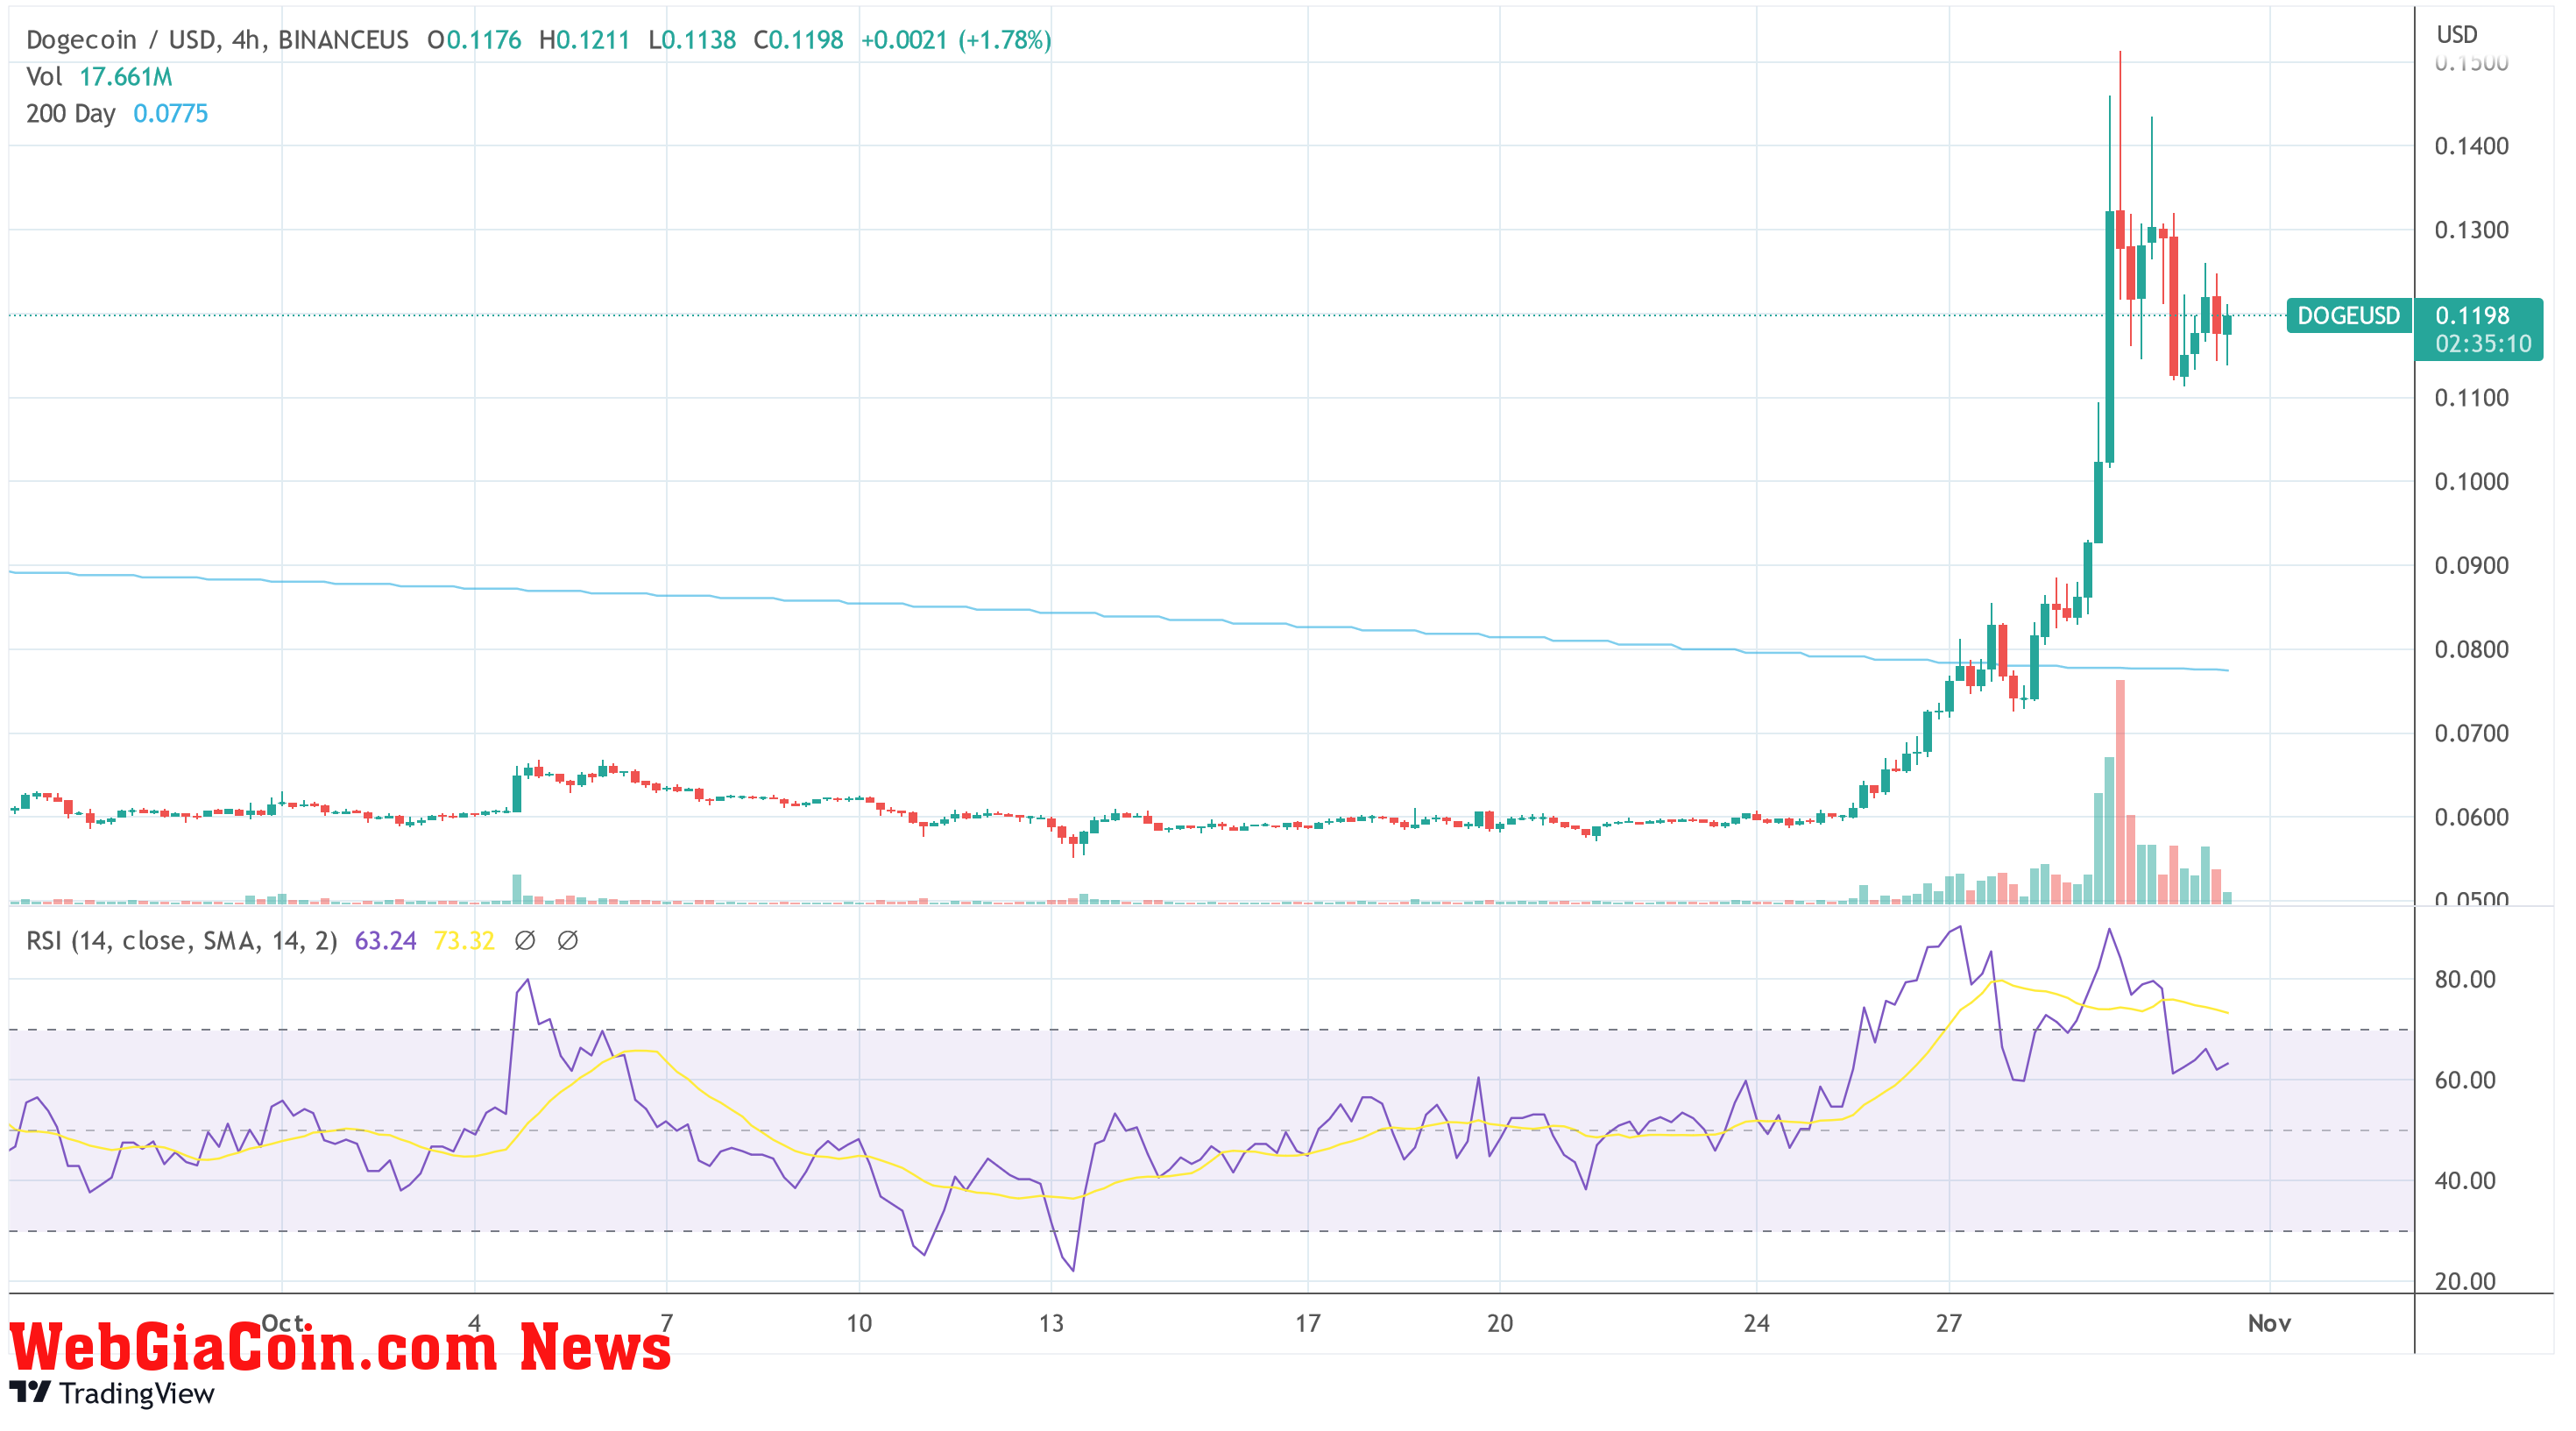Image resolution: width=2576 pixels, height=1431 pixels.
Task: Click the high value H0.1211
Action: coord(584,40)
